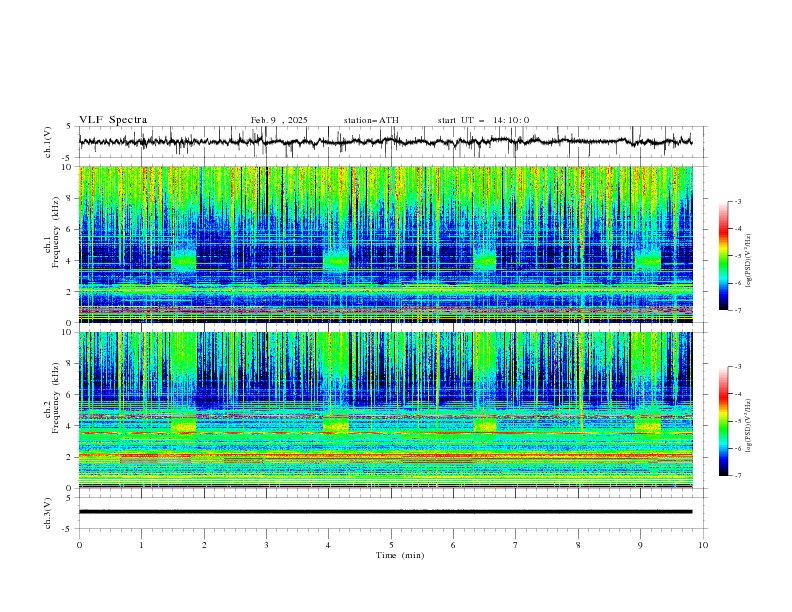Click the ch.1 PSD color bar

pyautogui.click(x=724, y=256)
